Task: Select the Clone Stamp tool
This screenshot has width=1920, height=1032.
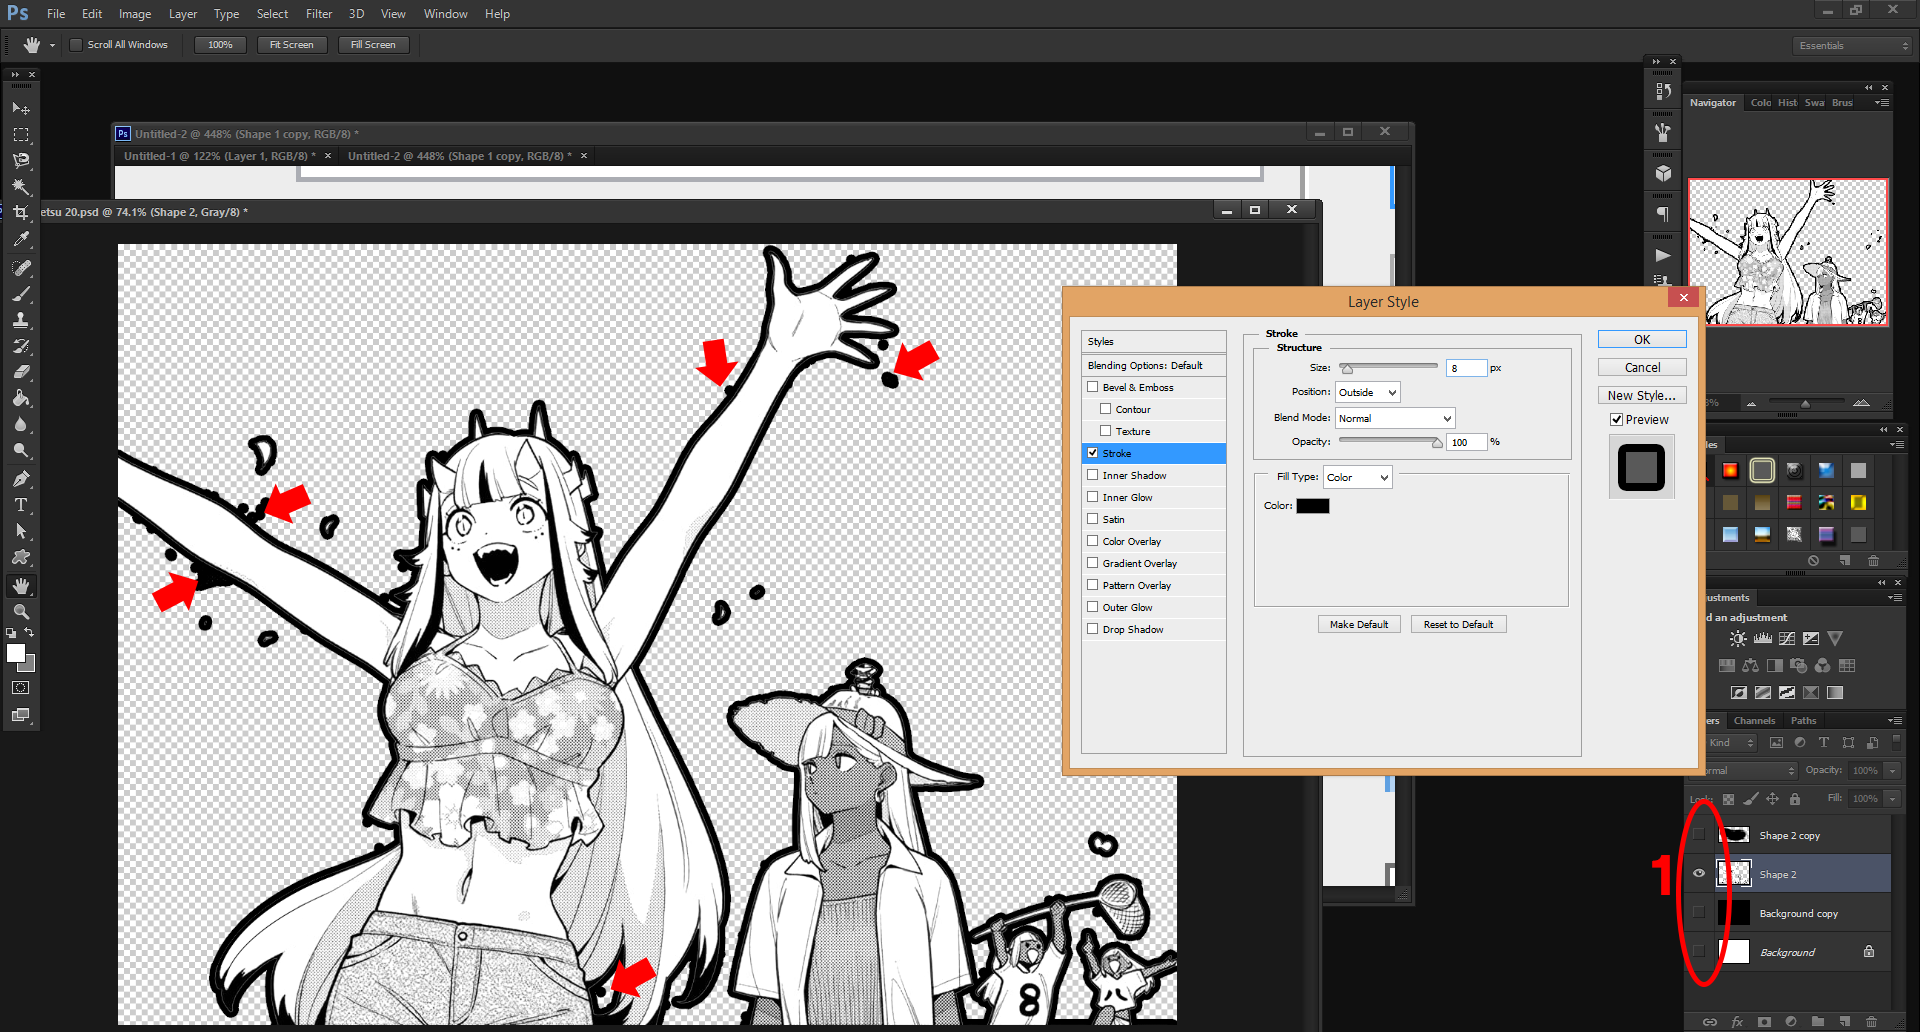Action: 21,320
